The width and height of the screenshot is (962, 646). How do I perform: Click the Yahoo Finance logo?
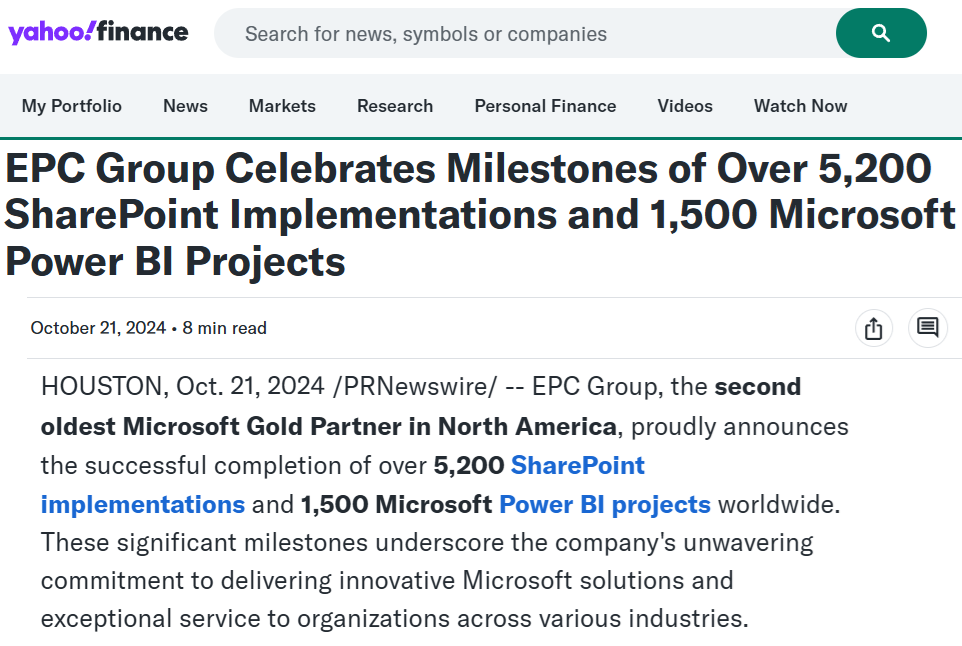point(98,32)
